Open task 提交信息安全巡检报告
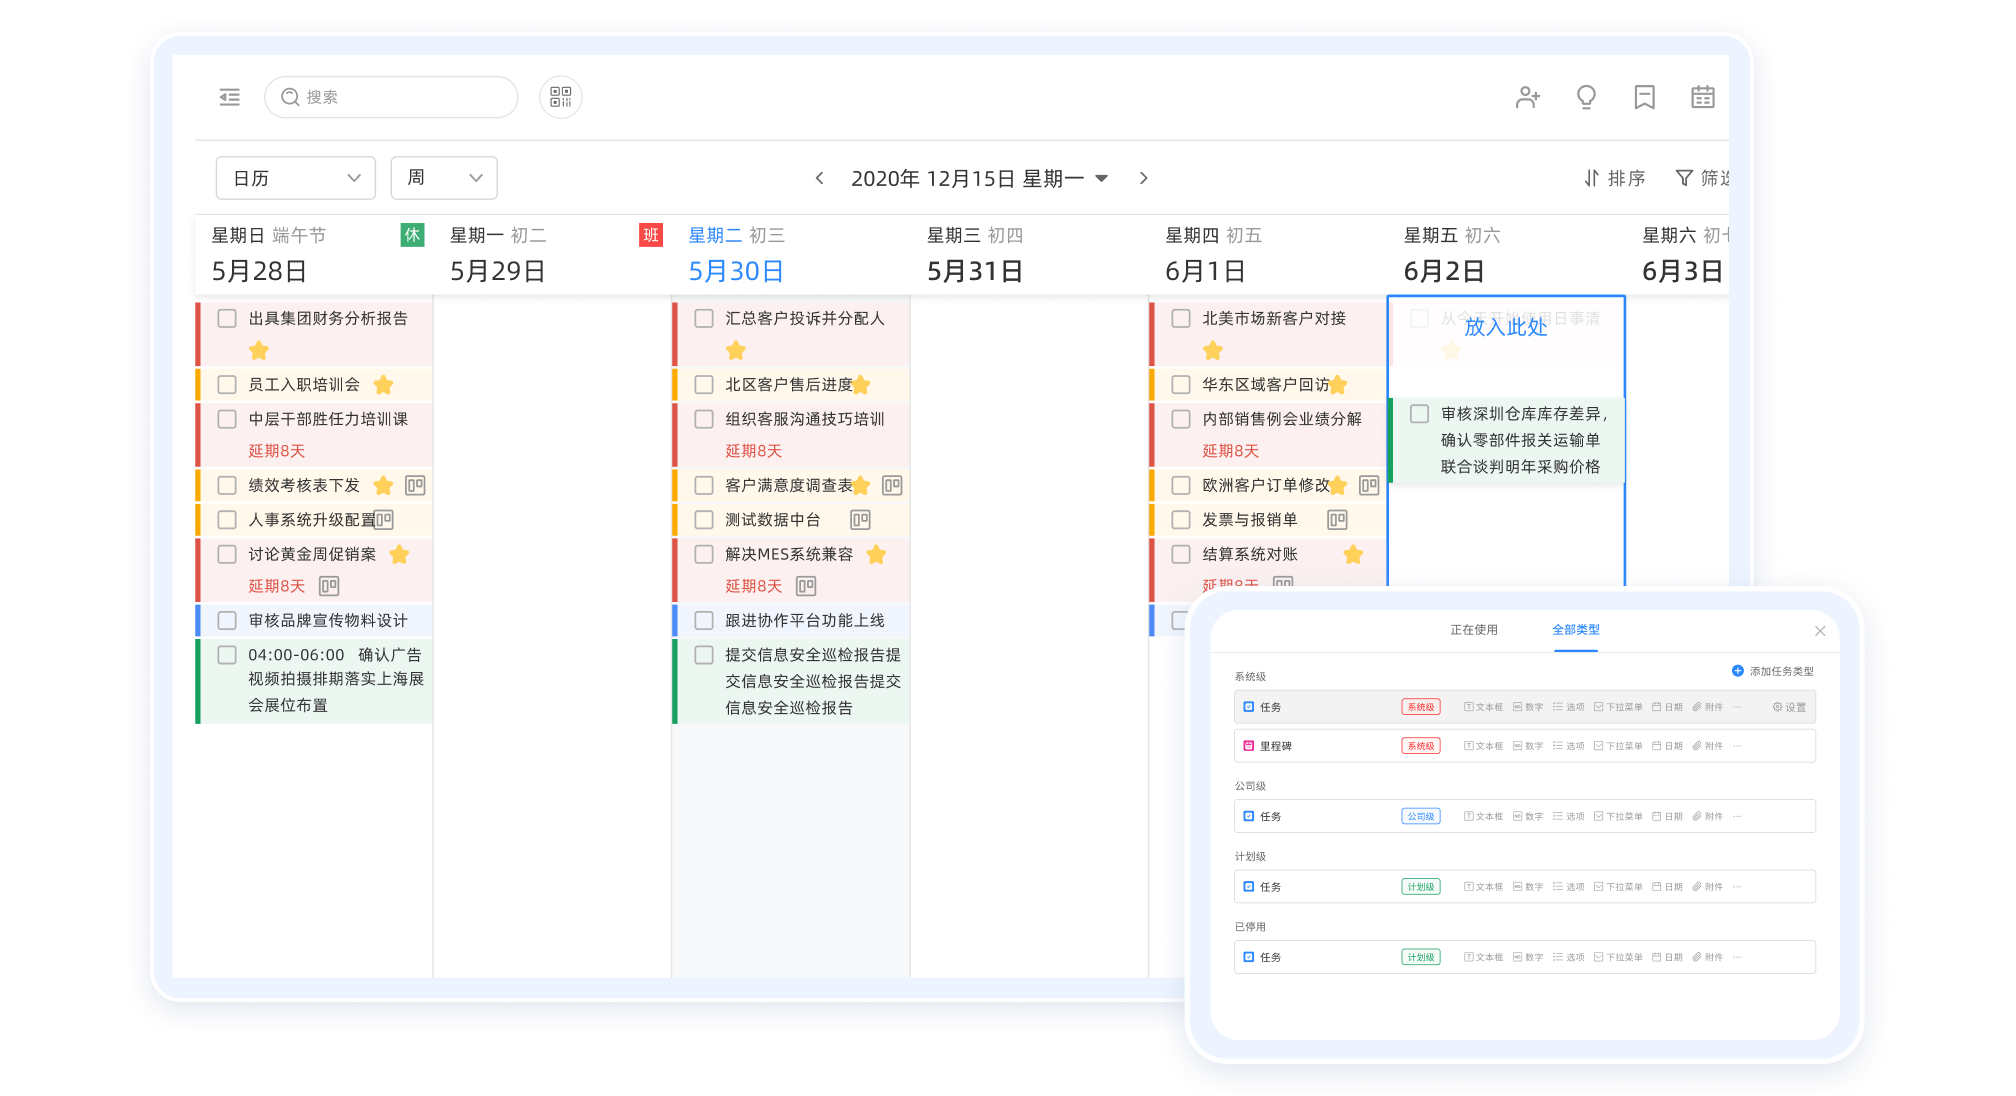The width and height of the screenshot is (2016, 1096). pos(791,680)
